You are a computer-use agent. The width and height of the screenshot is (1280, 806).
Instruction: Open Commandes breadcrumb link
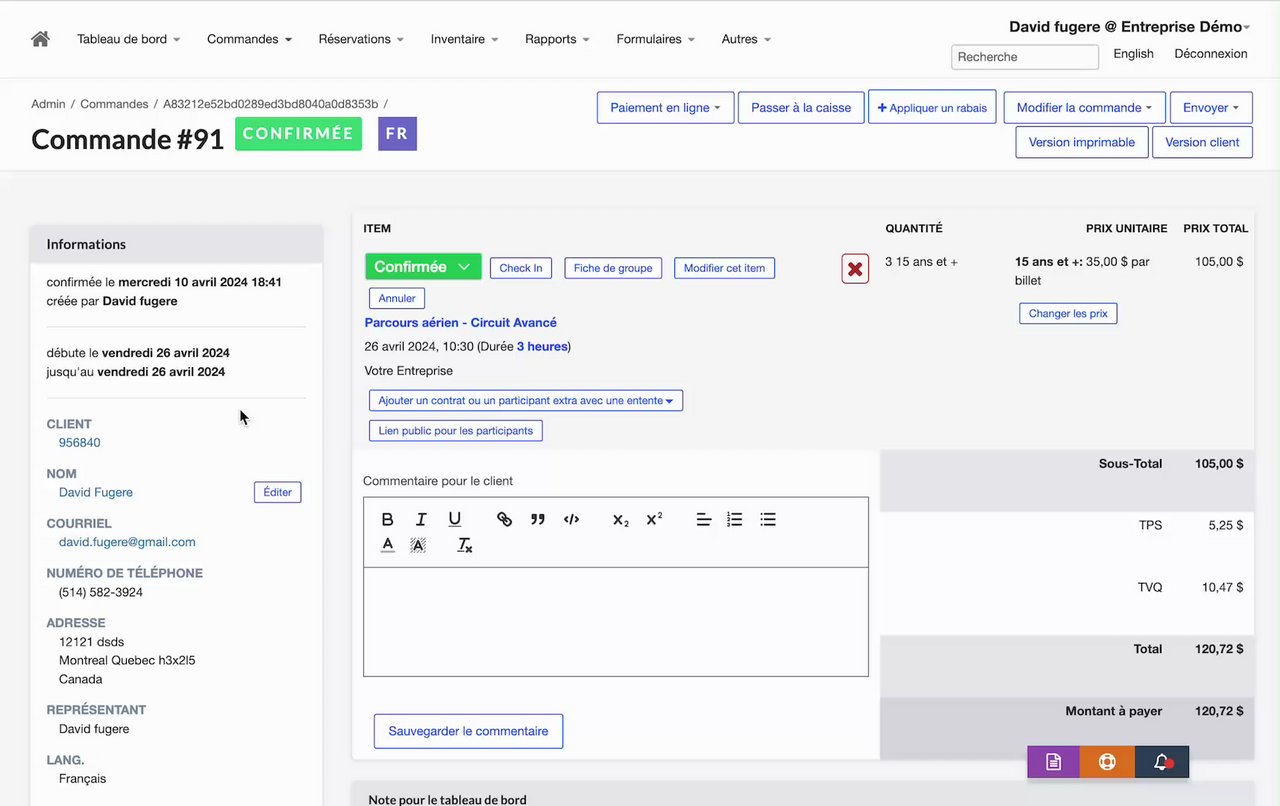coord(114,104)
